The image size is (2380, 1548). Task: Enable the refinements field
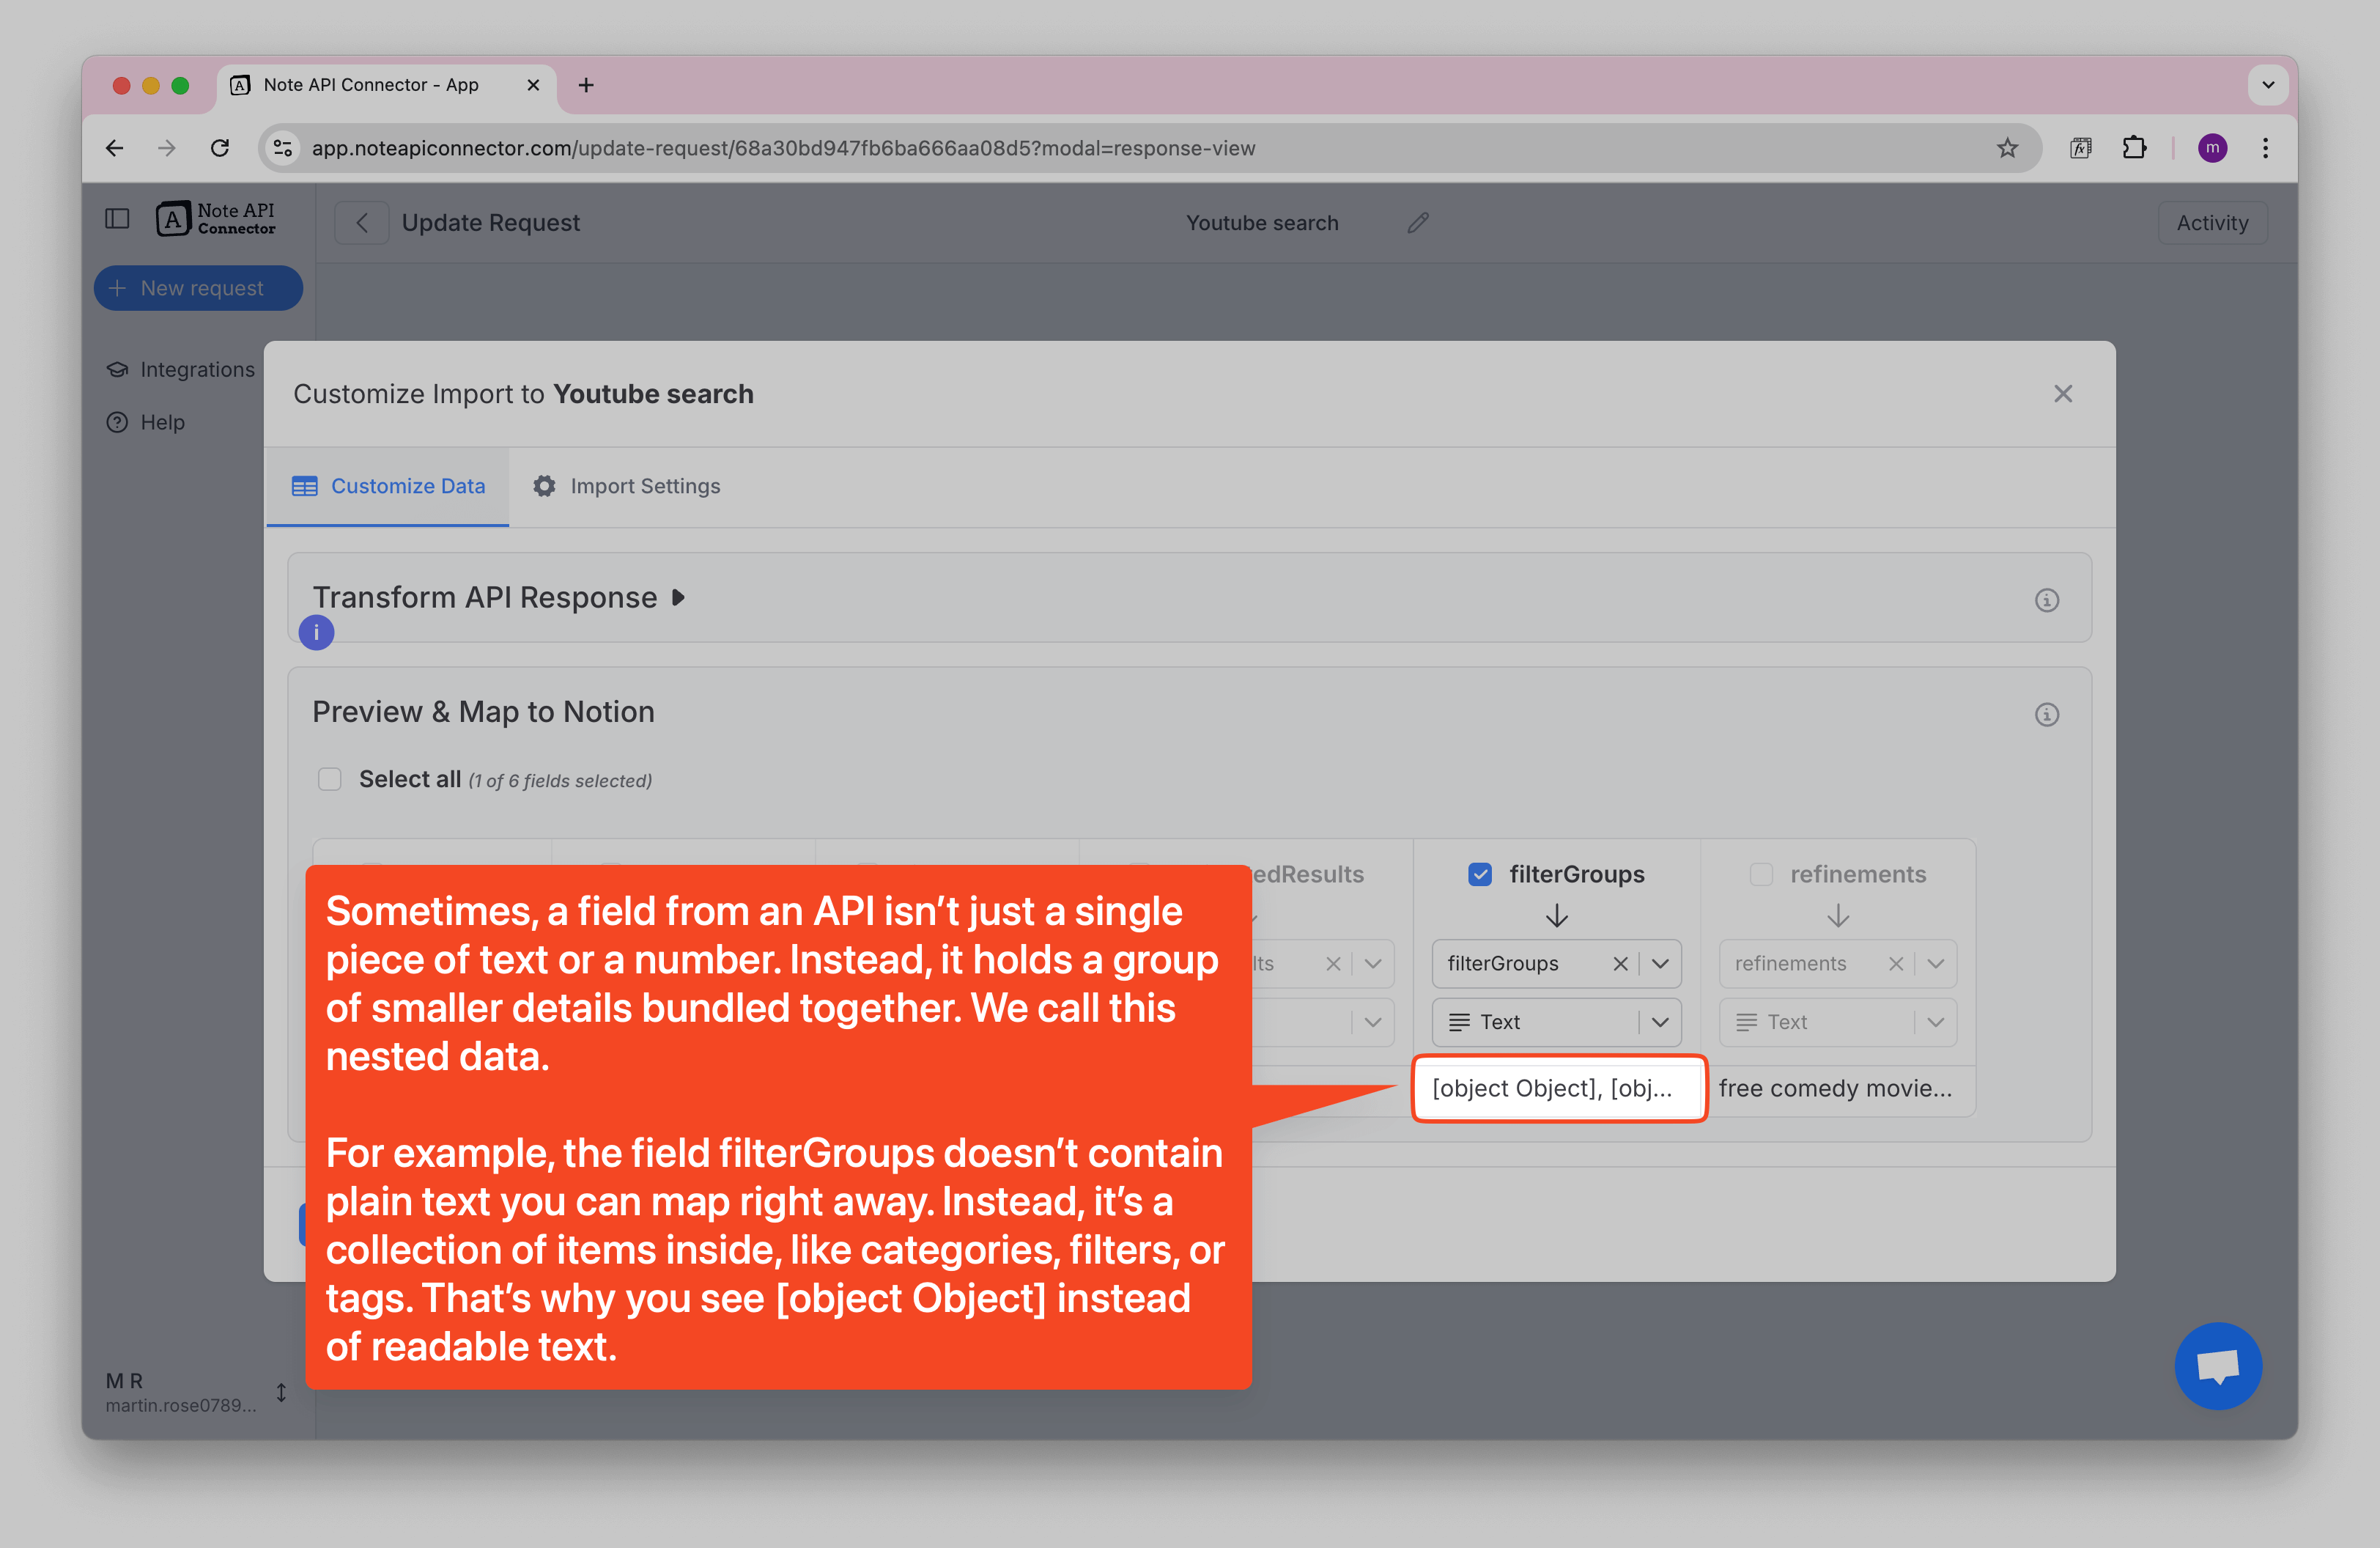(1762, 874)
